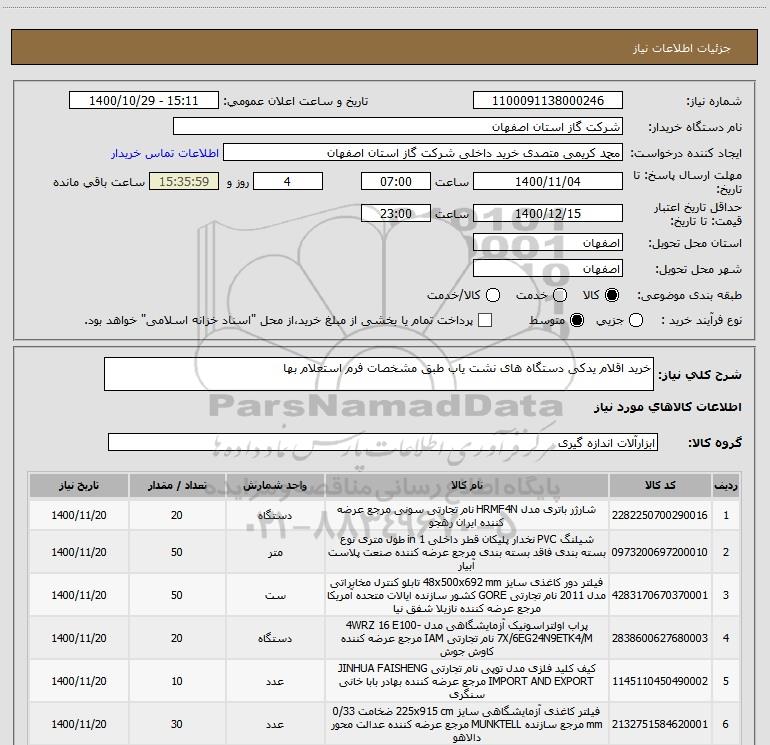Screen dimensions: 770x745
Task: Click item code 2282250700290016
Action: point(660,515)
